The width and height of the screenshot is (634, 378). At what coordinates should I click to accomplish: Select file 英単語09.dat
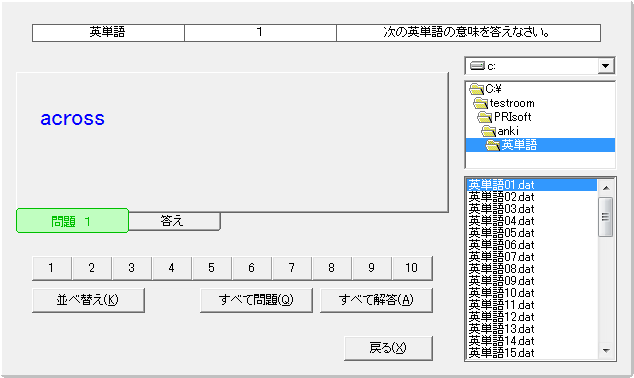(x=531, y=281)
